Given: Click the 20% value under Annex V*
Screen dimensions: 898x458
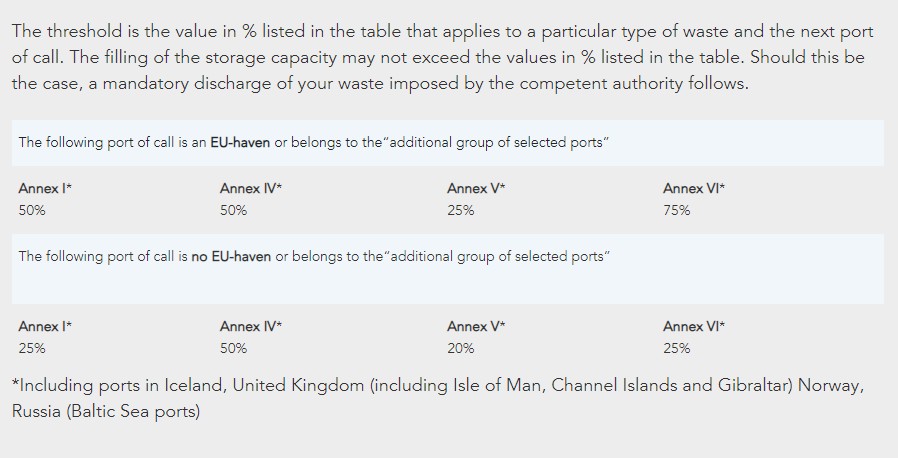Looking at the screenshot, I should click(x=460, y=349).
